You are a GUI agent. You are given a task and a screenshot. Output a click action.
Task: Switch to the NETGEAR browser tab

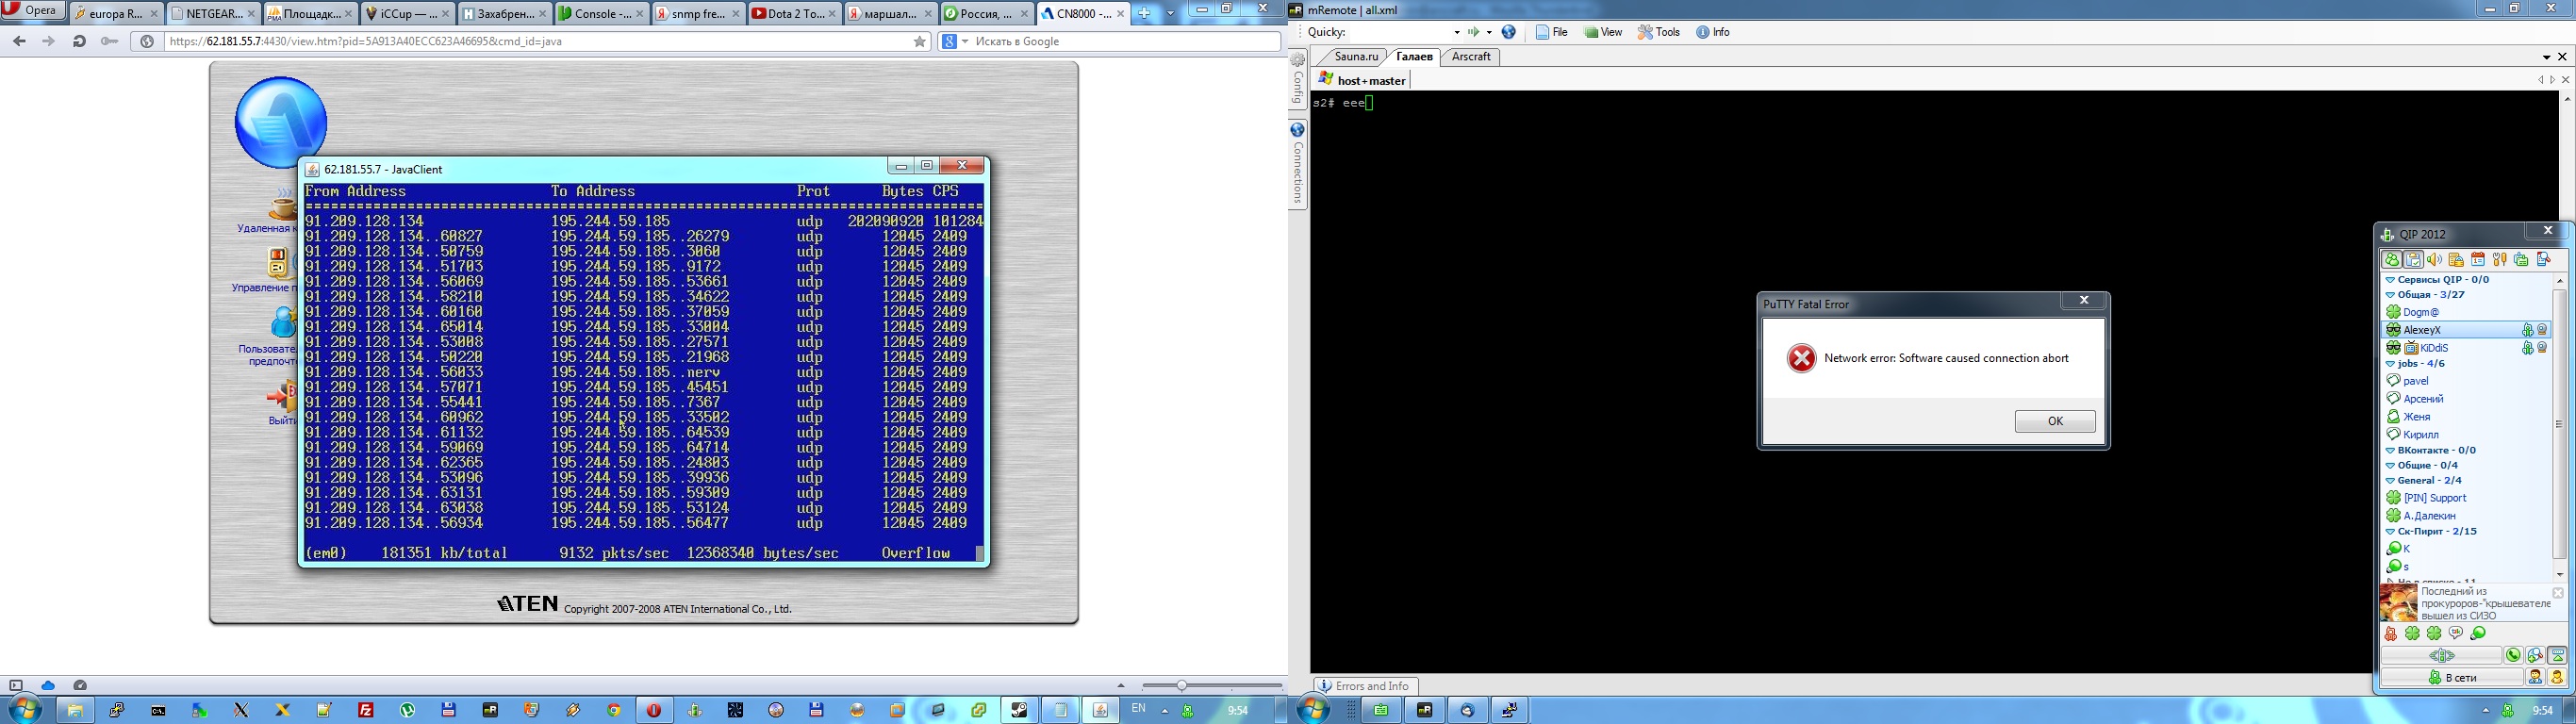[215, 13]
